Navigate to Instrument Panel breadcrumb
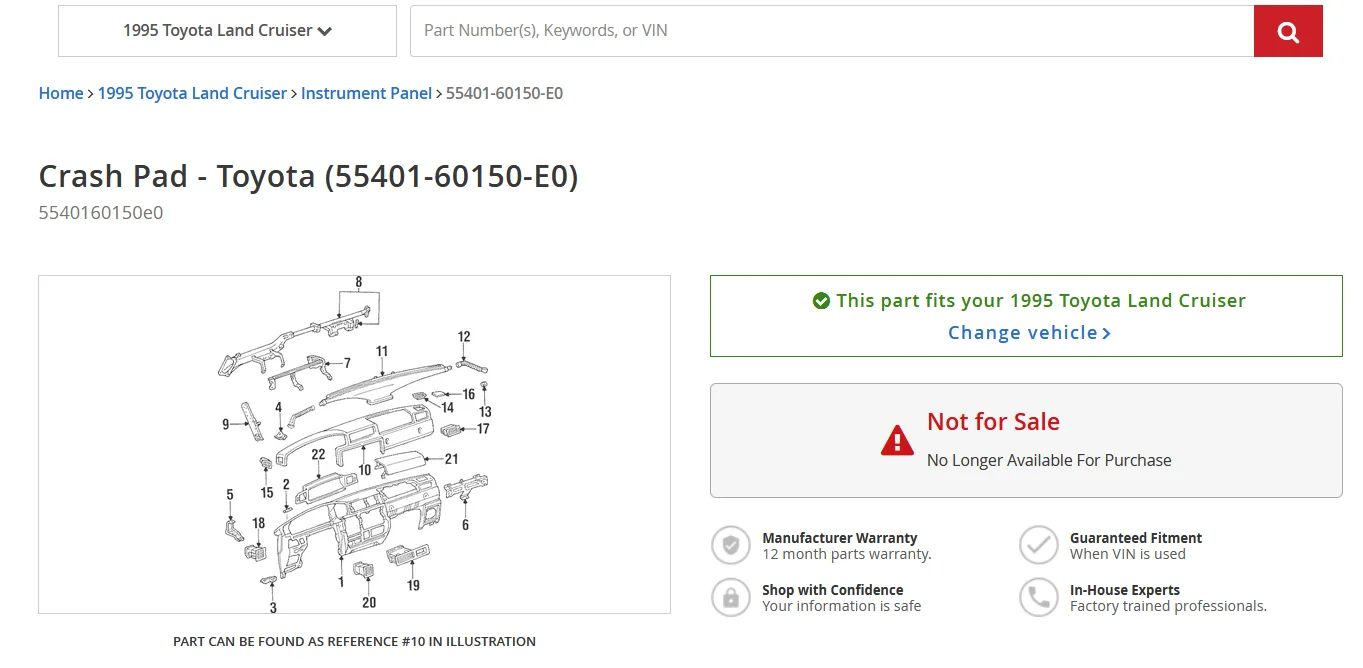The height and width of the screenshot is (668, 1363). [366, 93]
